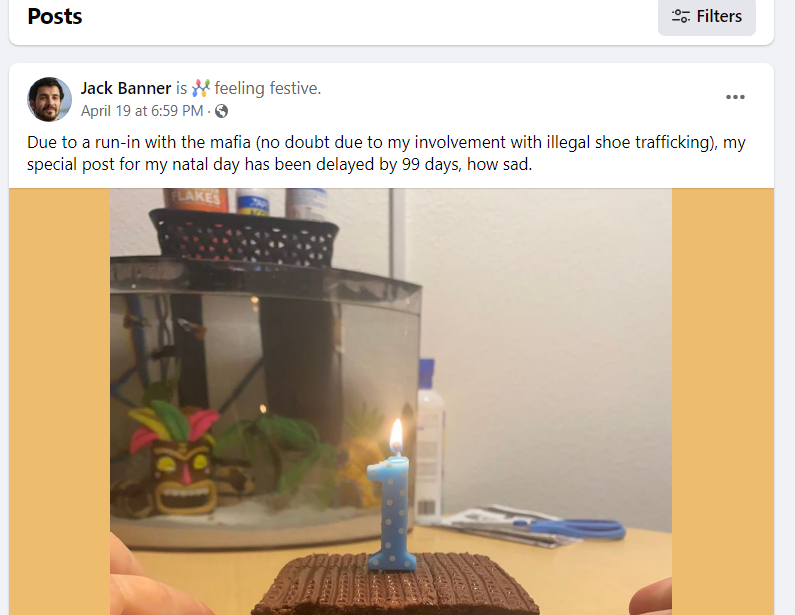Click the public globe audience icon
The width and height of the screenshot is (795, 615).
[222, 111]
